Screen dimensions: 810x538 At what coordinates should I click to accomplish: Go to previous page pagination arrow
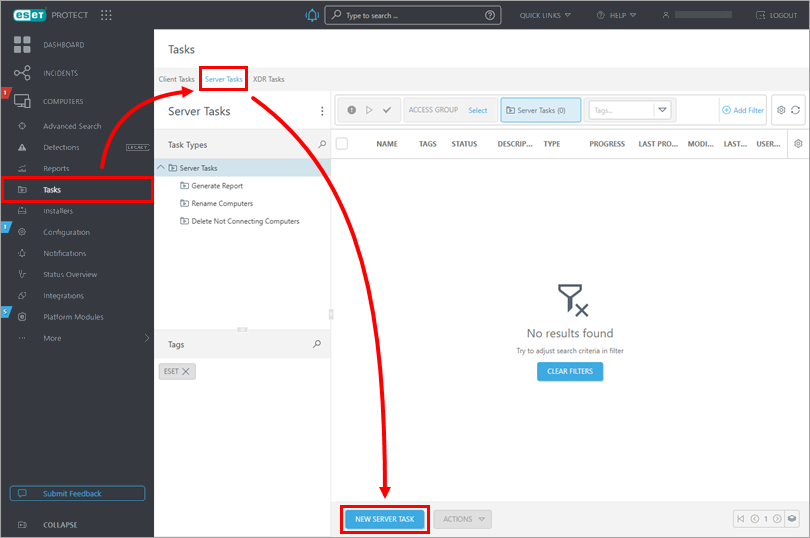755,519
